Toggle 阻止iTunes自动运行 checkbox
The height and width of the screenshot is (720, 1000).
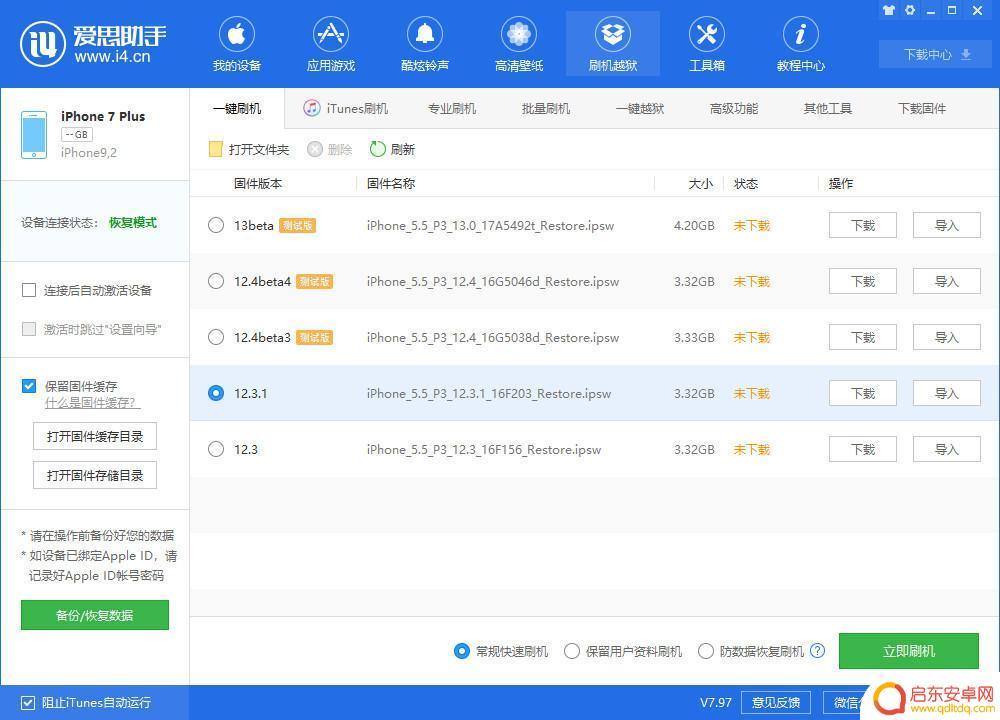27,703
